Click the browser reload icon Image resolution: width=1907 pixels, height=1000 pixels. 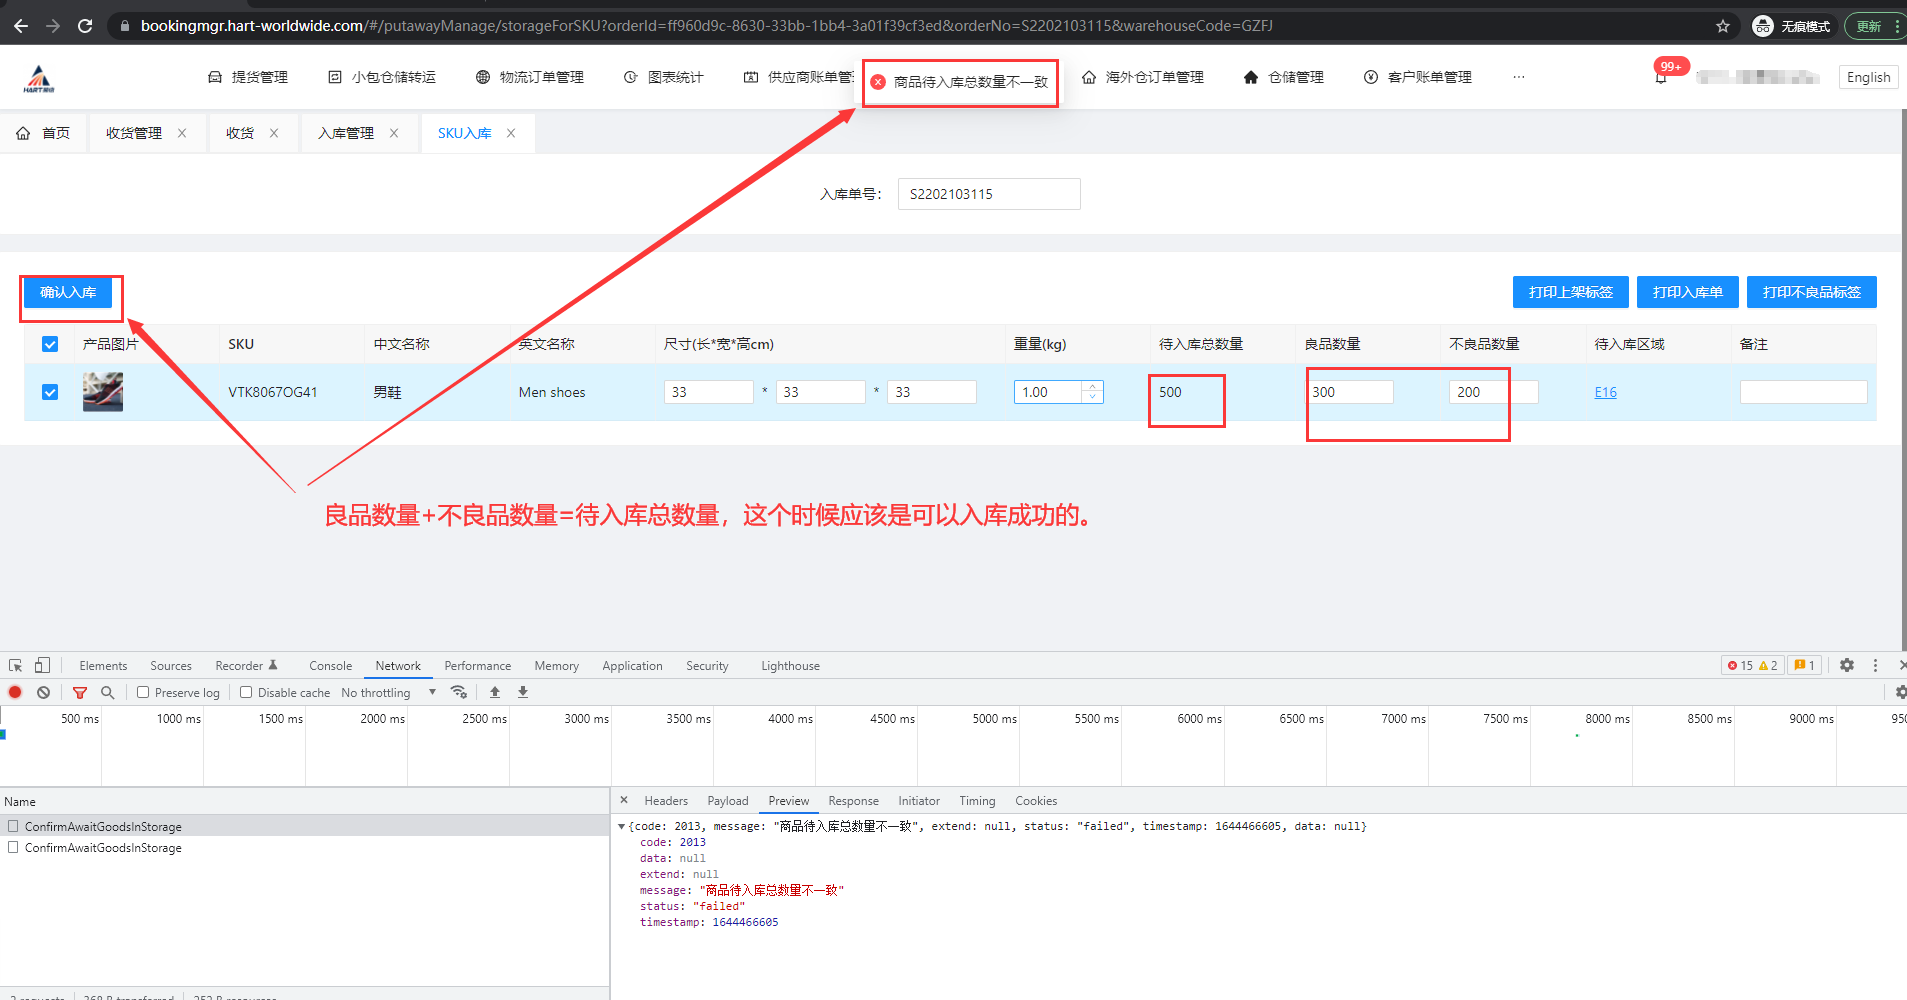85,26
